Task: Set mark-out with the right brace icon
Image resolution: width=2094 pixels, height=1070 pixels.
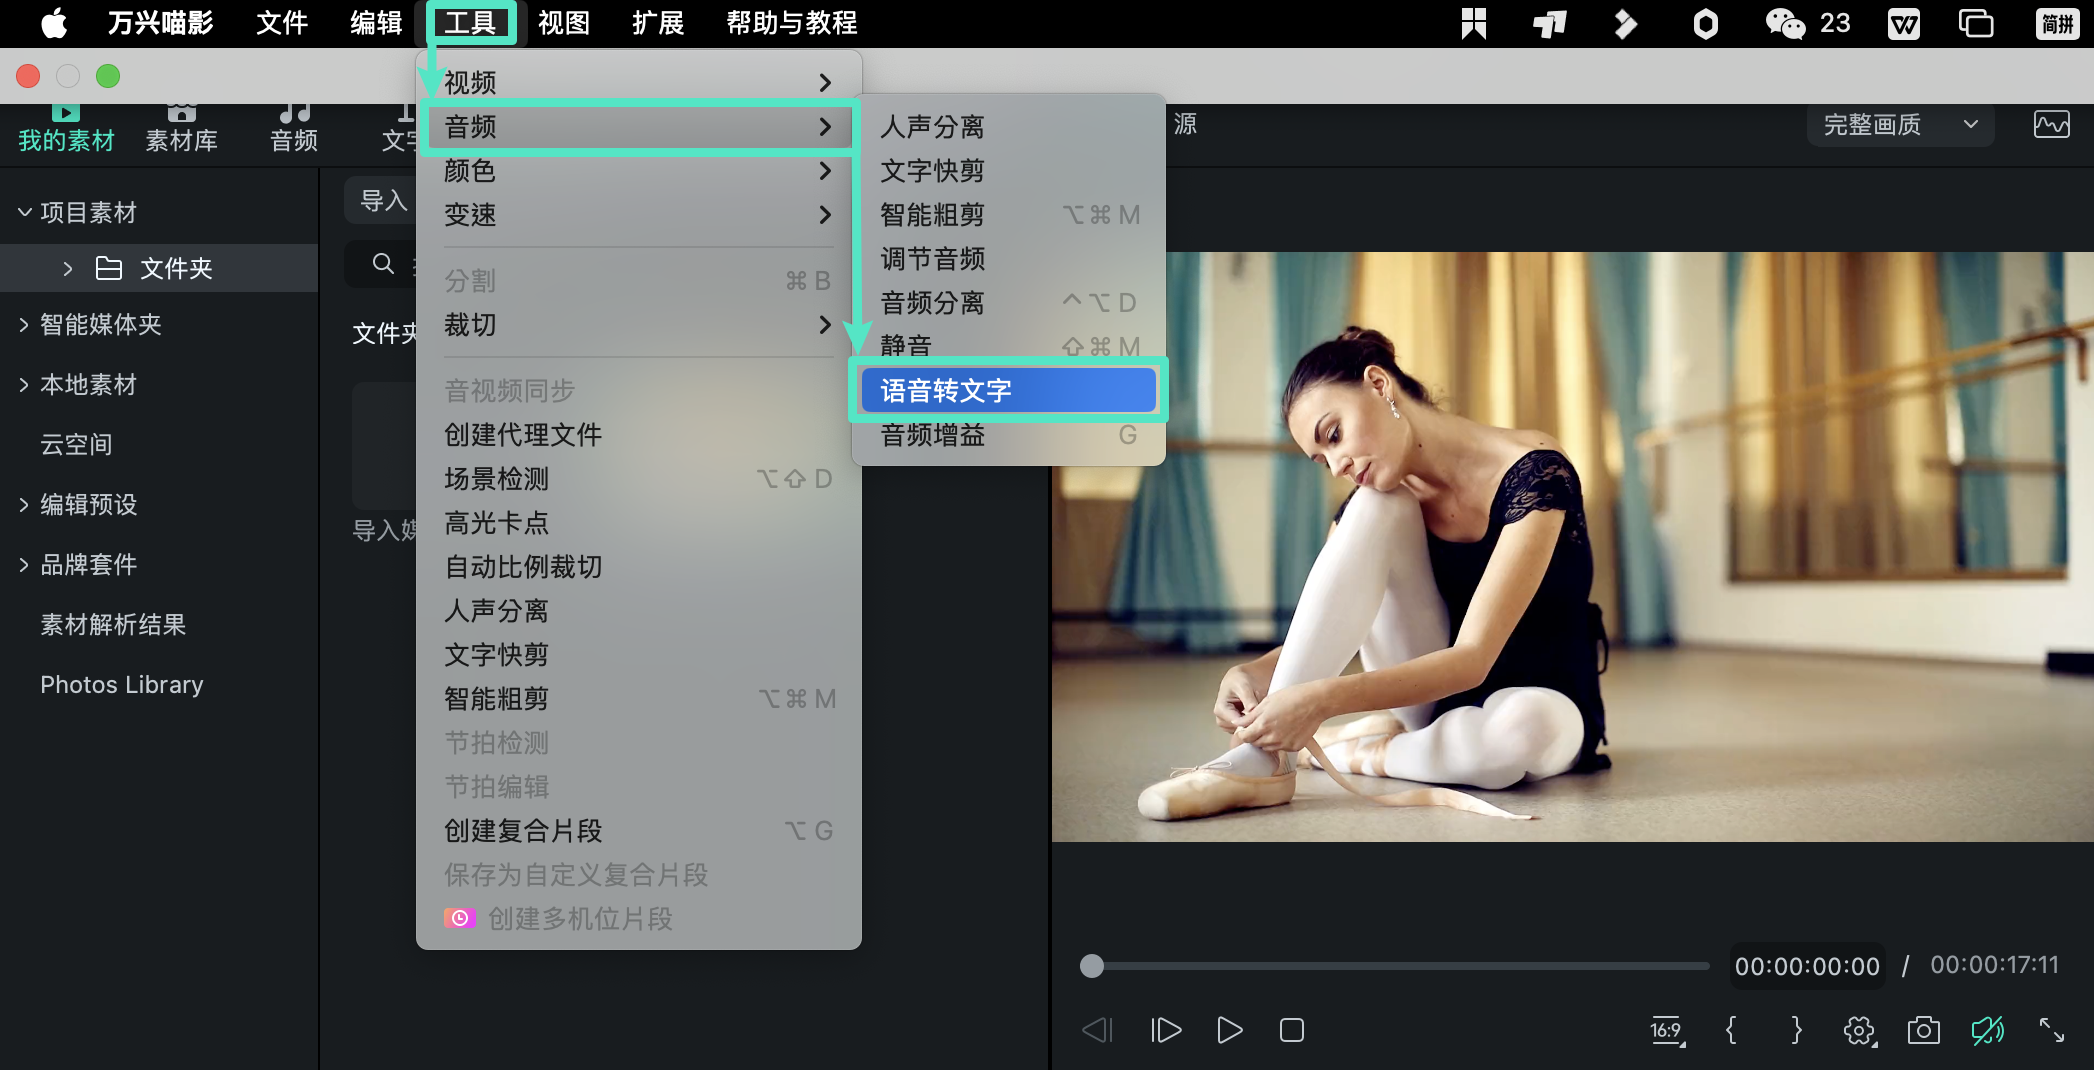Action: tap(1796, 1030)
